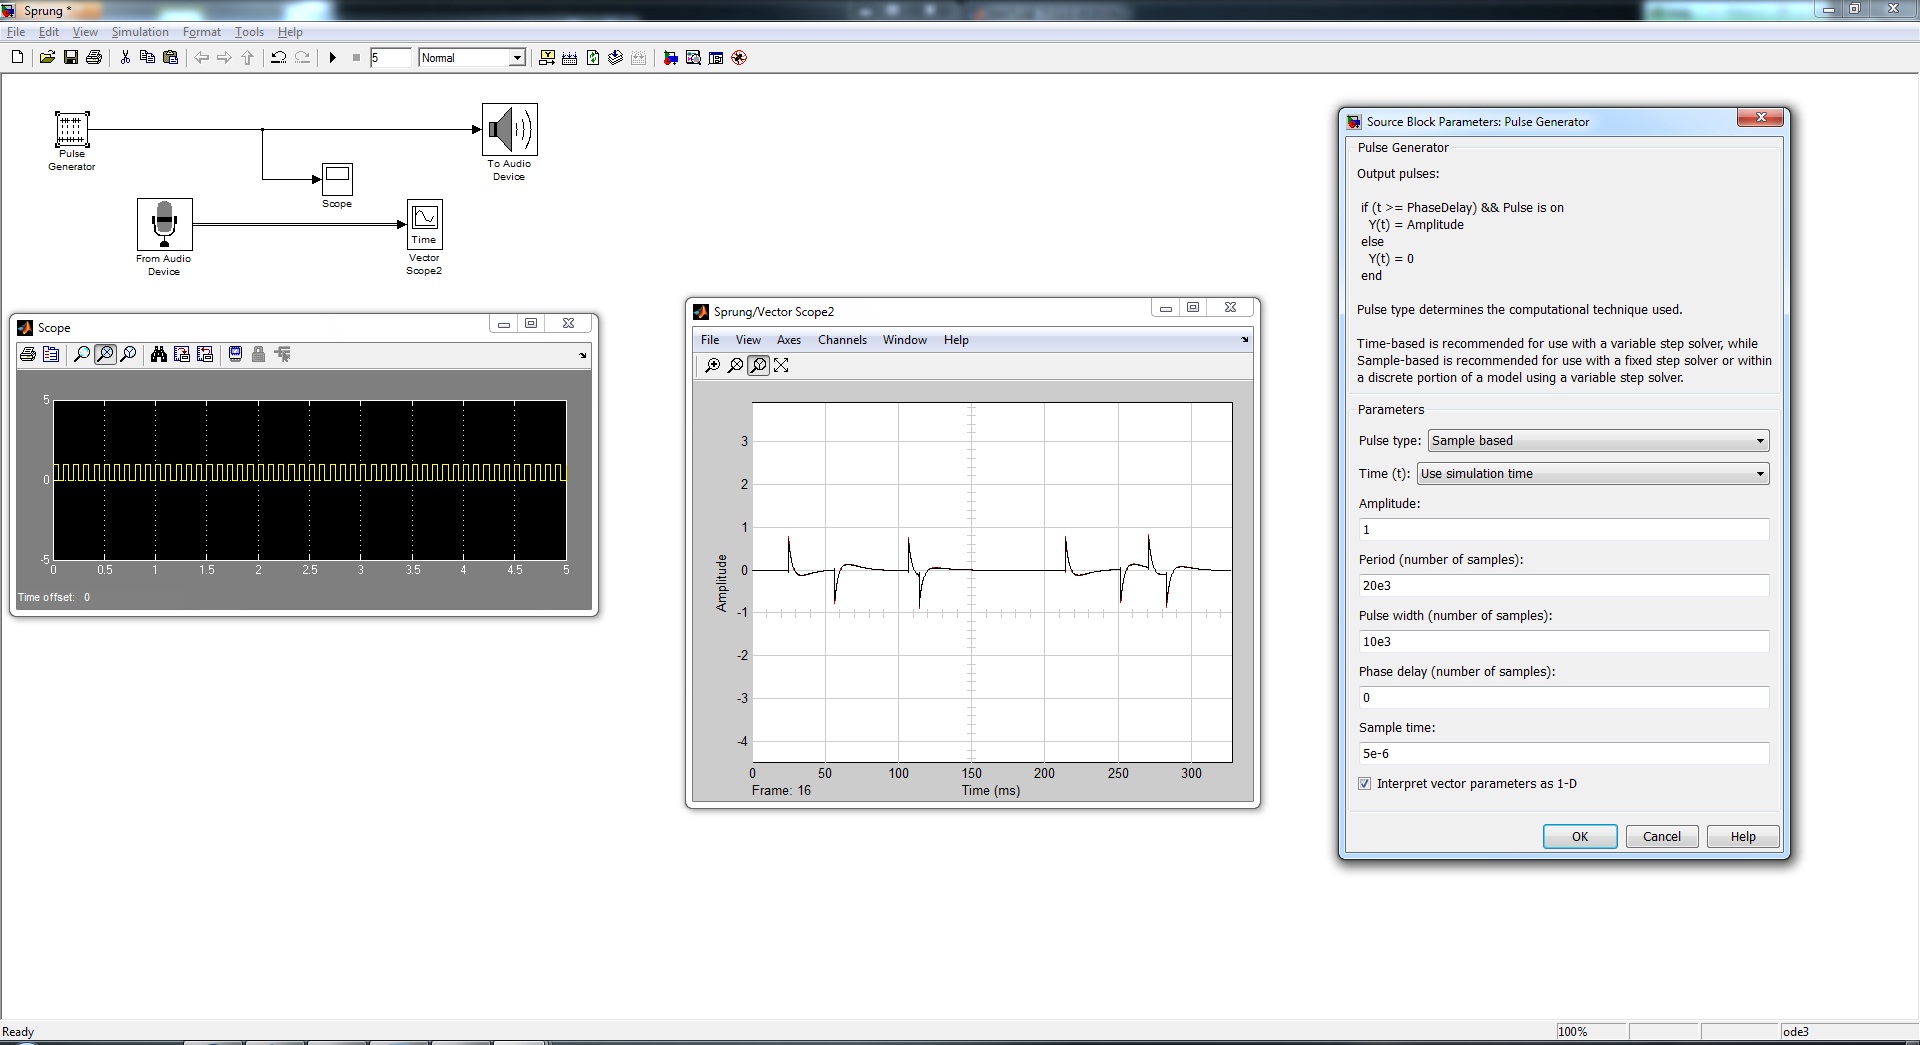Start the simulation with the play button

tap(333, 58)
